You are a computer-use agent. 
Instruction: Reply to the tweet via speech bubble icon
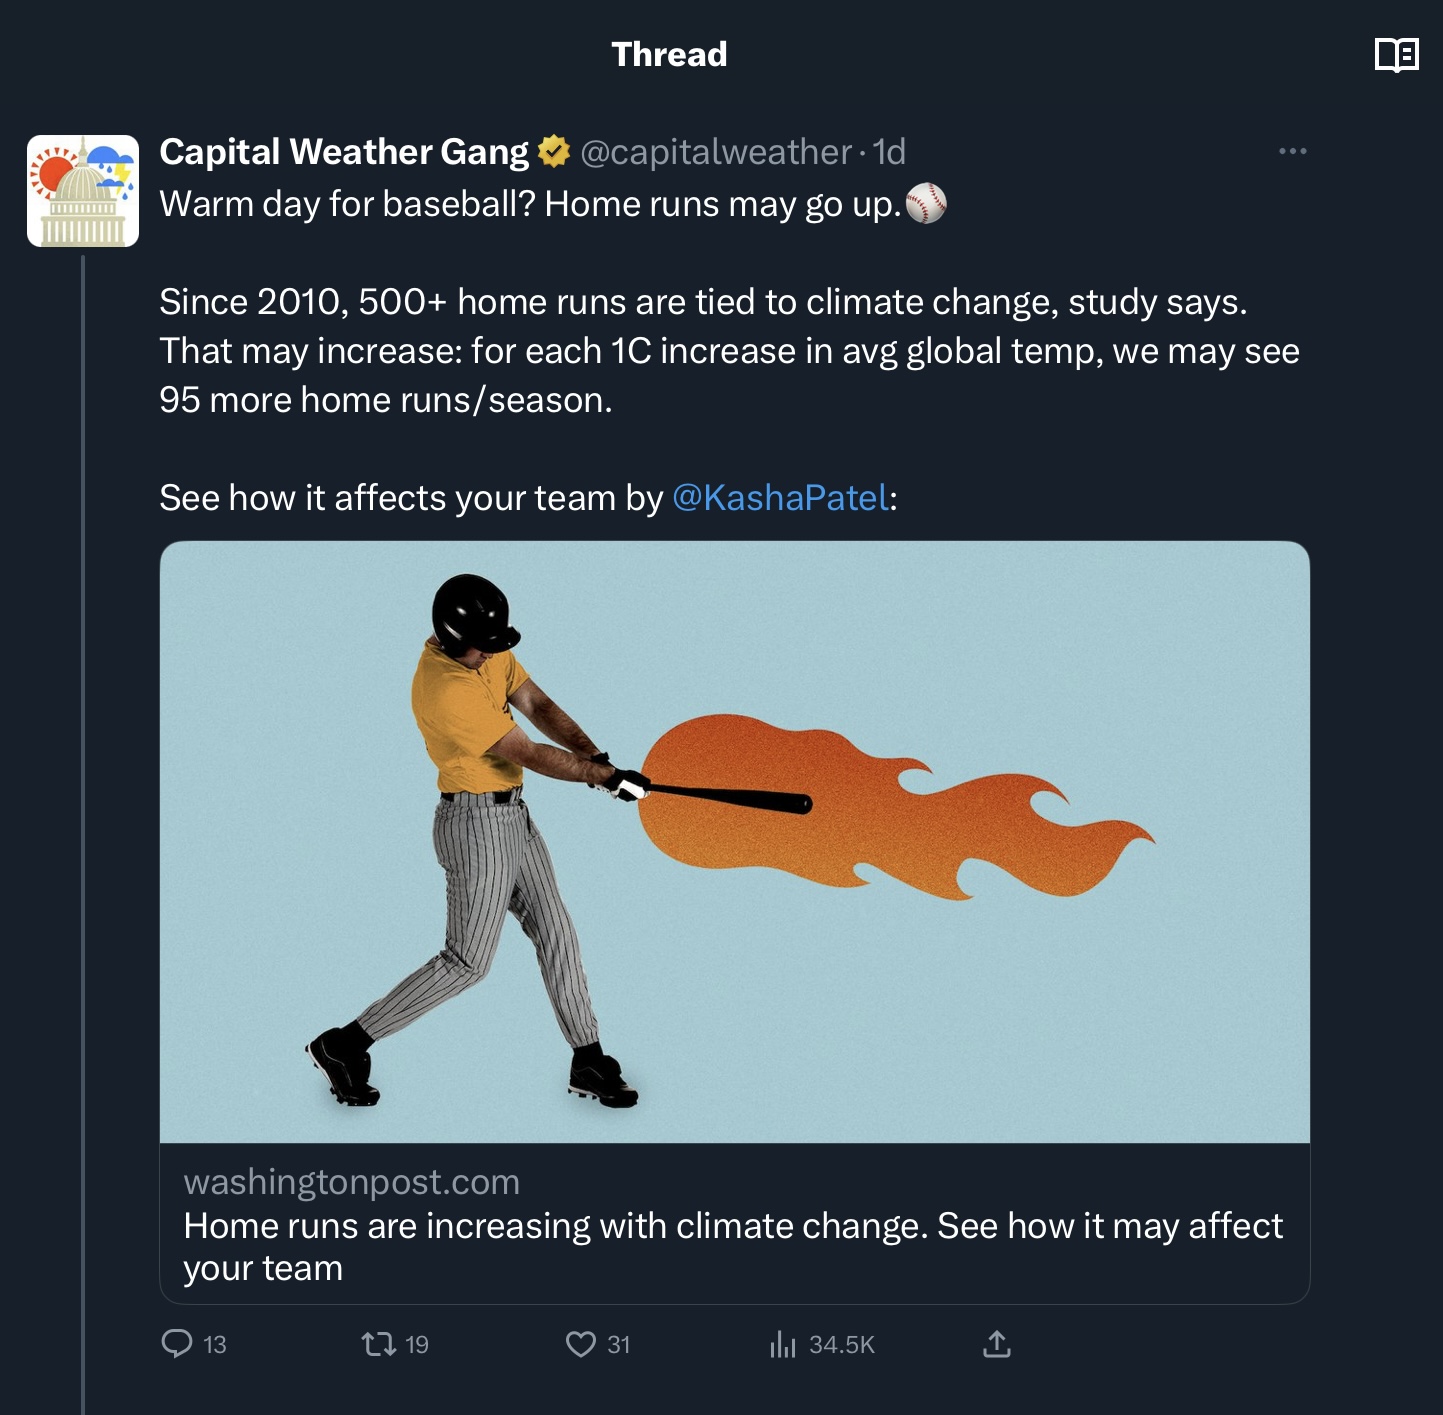tap(177, 1343)
